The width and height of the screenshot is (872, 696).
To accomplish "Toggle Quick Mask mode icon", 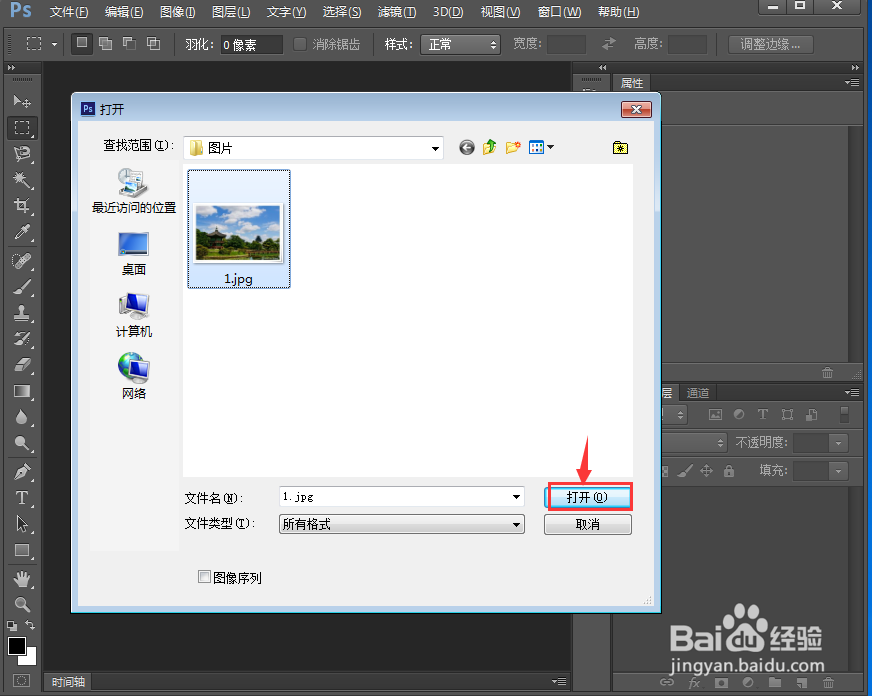I will tap(22, 680).
